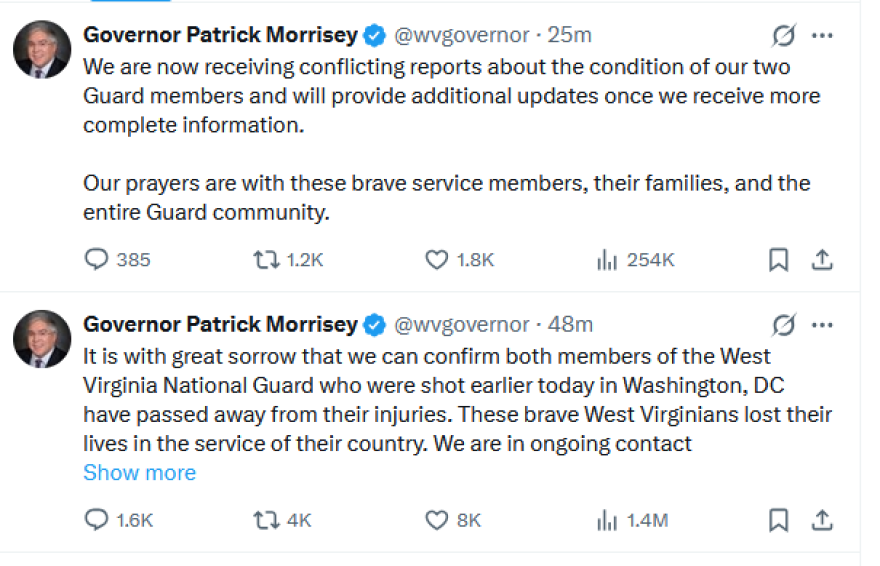This screenshot has height=566, width=880.
Task: Like the tweet with 8K likes
Action: pyautogui.click(x=437, y=520)
